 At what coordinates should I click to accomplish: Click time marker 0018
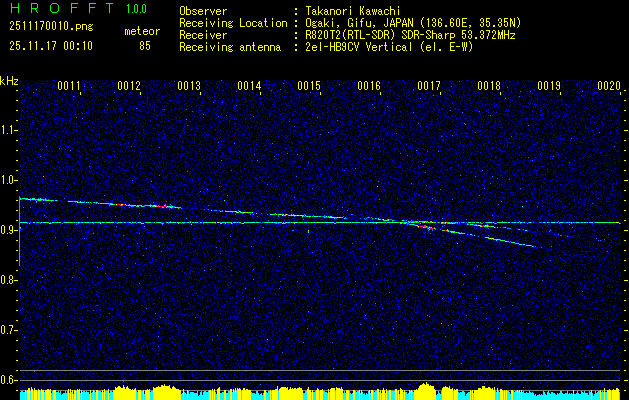[489, 86]
